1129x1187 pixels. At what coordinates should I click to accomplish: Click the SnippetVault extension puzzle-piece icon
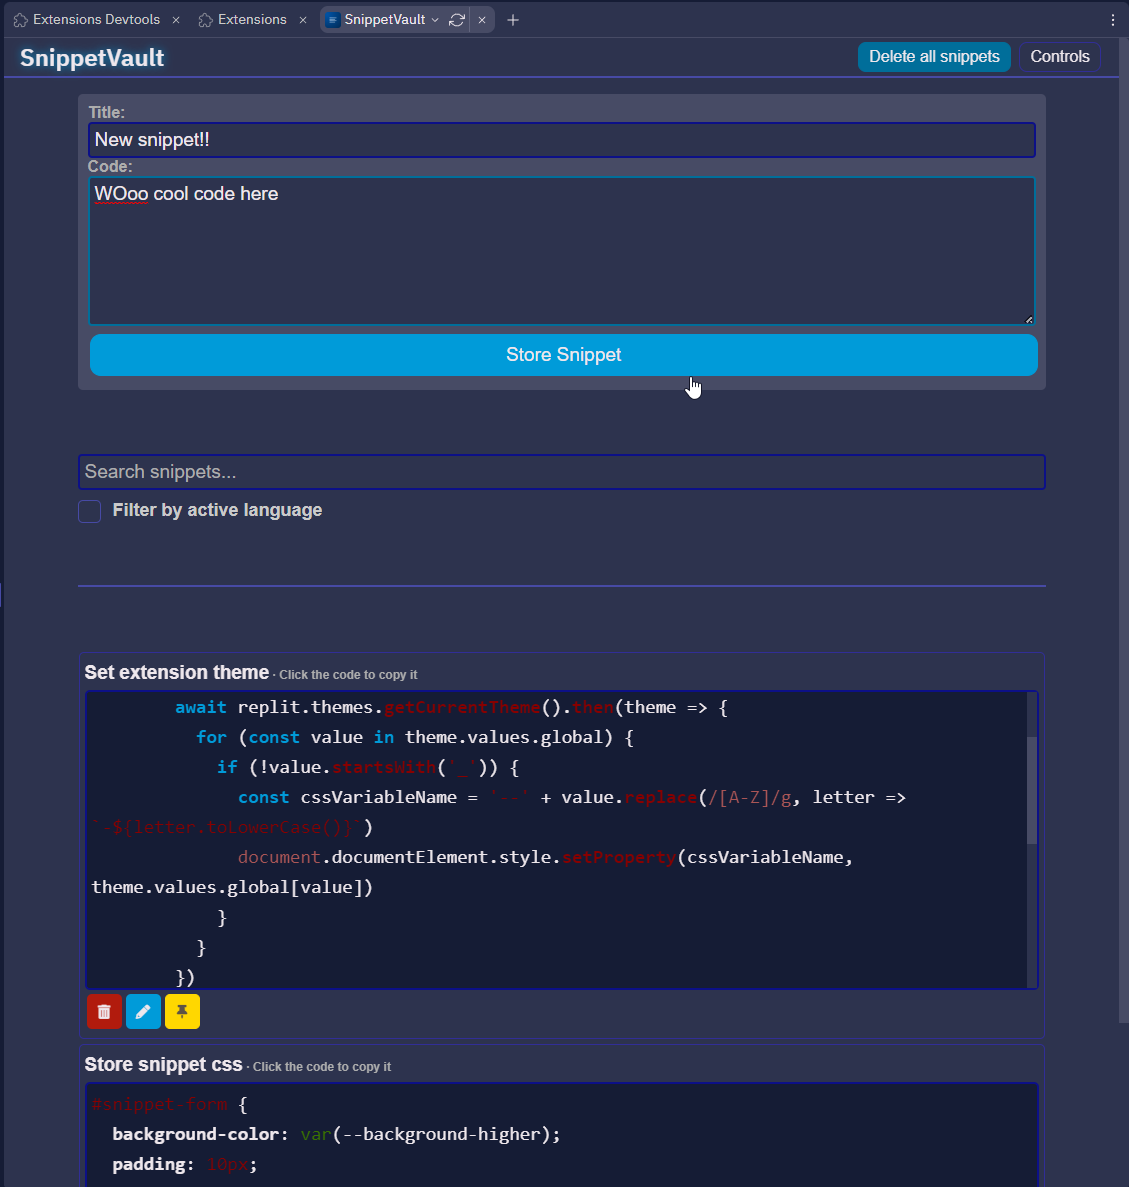point(333,19)
